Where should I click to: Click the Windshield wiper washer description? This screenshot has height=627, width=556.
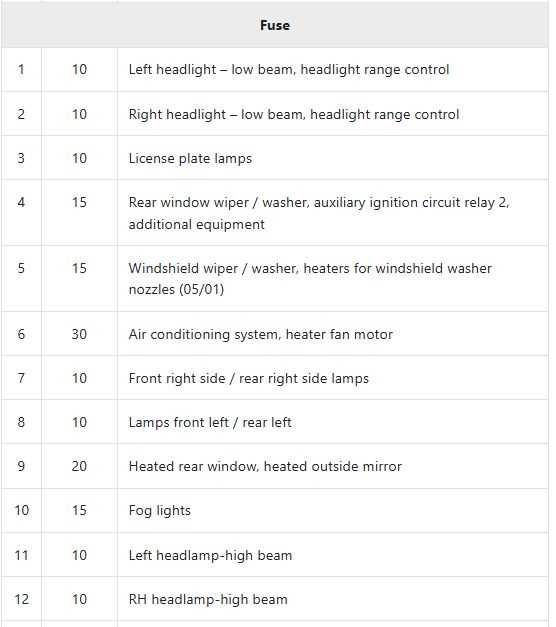(310, 279)
